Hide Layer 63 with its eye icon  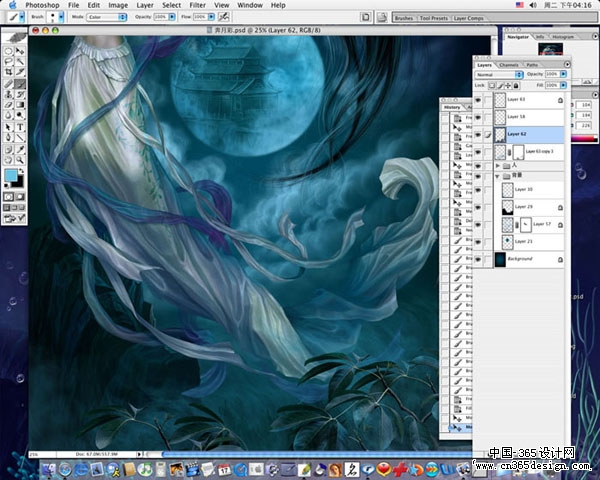point(478,100)
